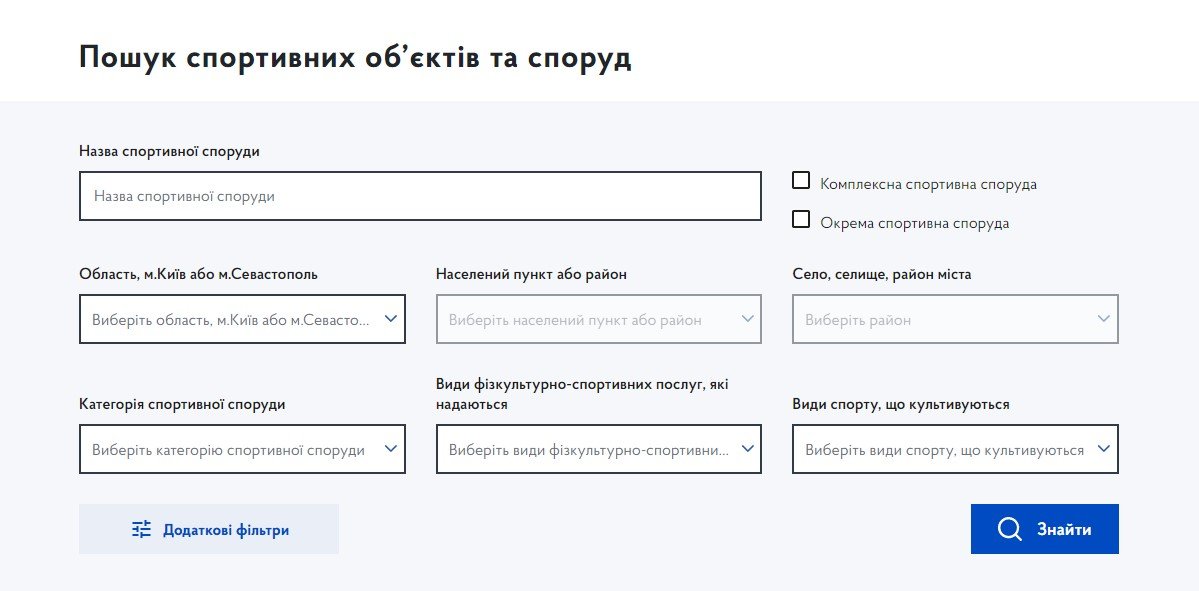Click the Пошук спортивних об'єктів та споруд heading
Screen dimensions: 1199x591
pos(355,58)
